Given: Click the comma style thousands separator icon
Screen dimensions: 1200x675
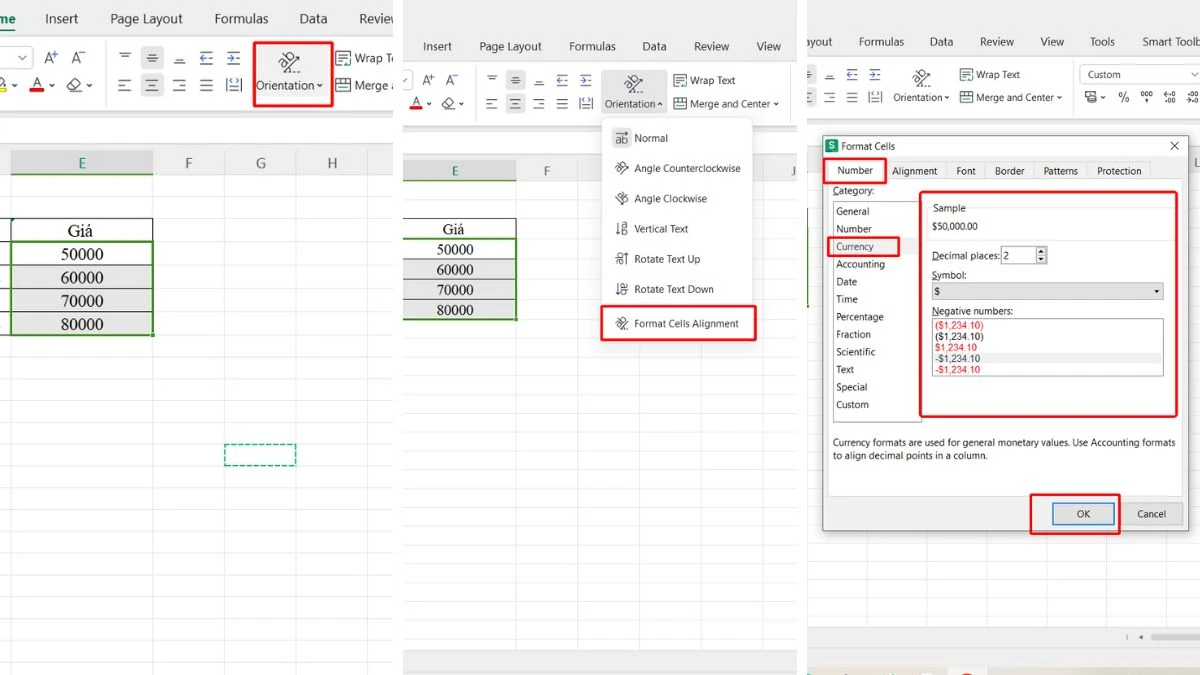Looking at the screenshot, I should click(x=1147, y=97).
